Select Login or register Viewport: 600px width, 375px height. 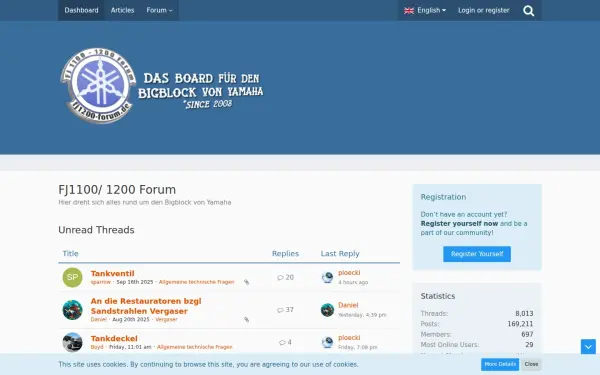click(x=484, y=10)
